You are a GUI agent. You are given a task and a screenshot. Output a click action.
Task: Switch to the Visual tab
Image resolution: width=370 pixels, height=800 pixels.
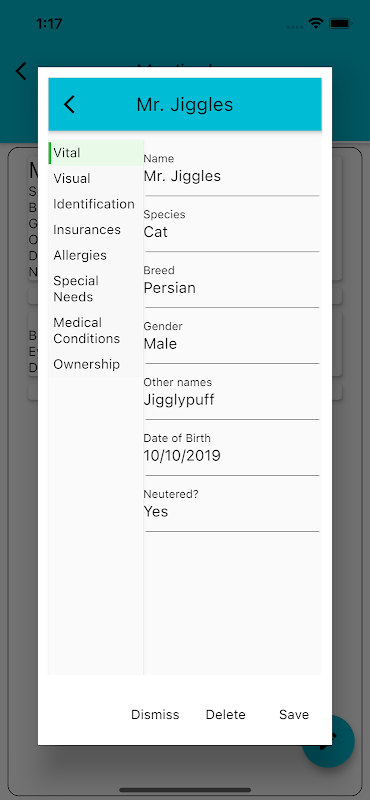[x=96, y=179]
